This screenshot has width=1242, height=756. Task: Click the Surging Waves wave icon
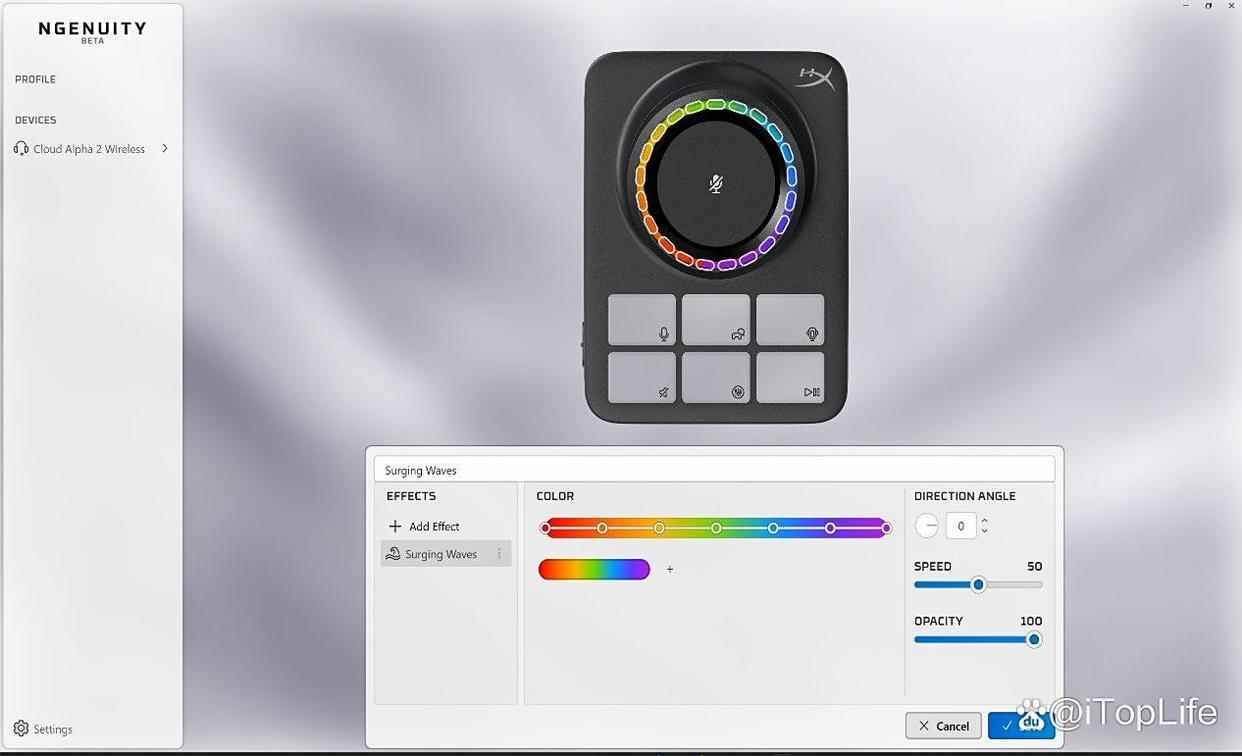pyautogui.click(x=393, y=554)
